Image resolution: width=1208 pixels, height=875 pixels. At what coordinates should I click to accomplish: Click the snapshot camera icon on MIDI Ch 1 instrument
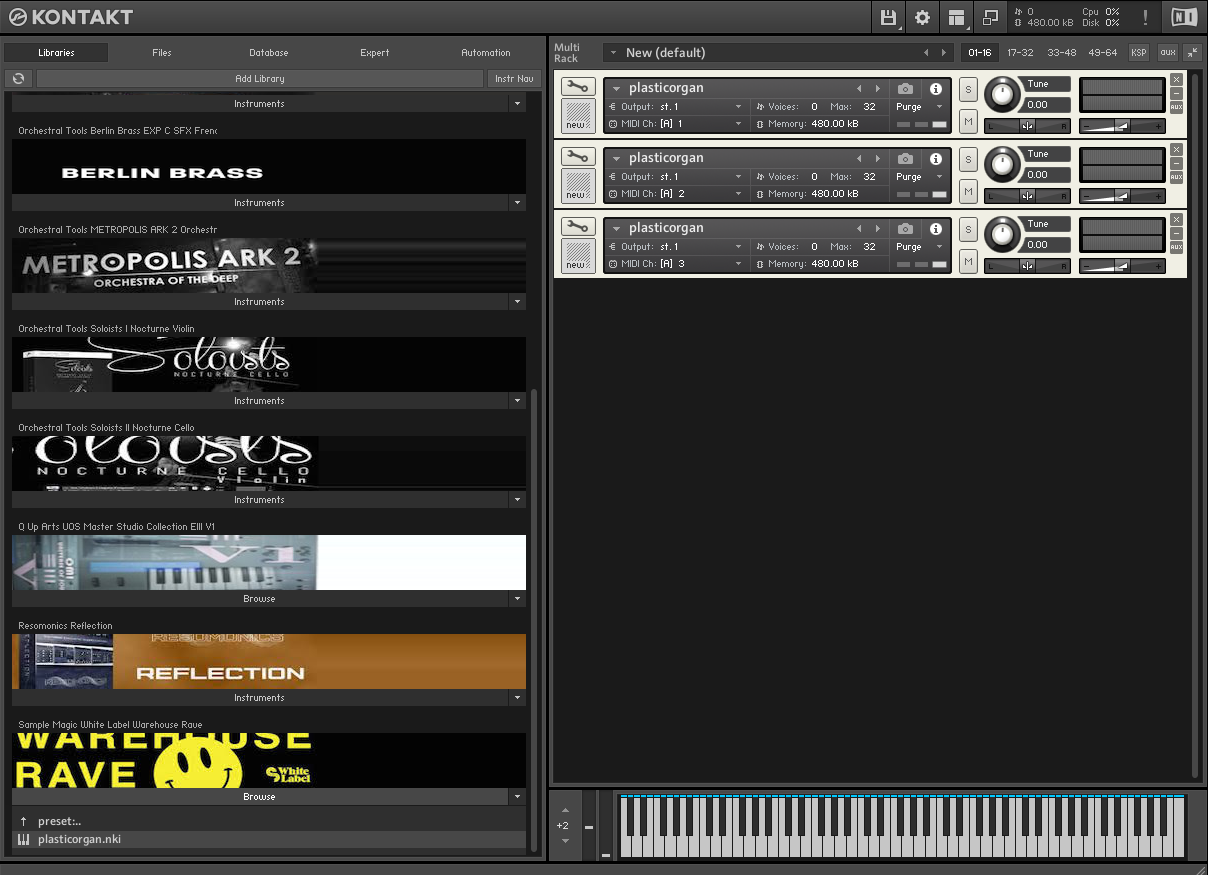click(x=905, y=89)
